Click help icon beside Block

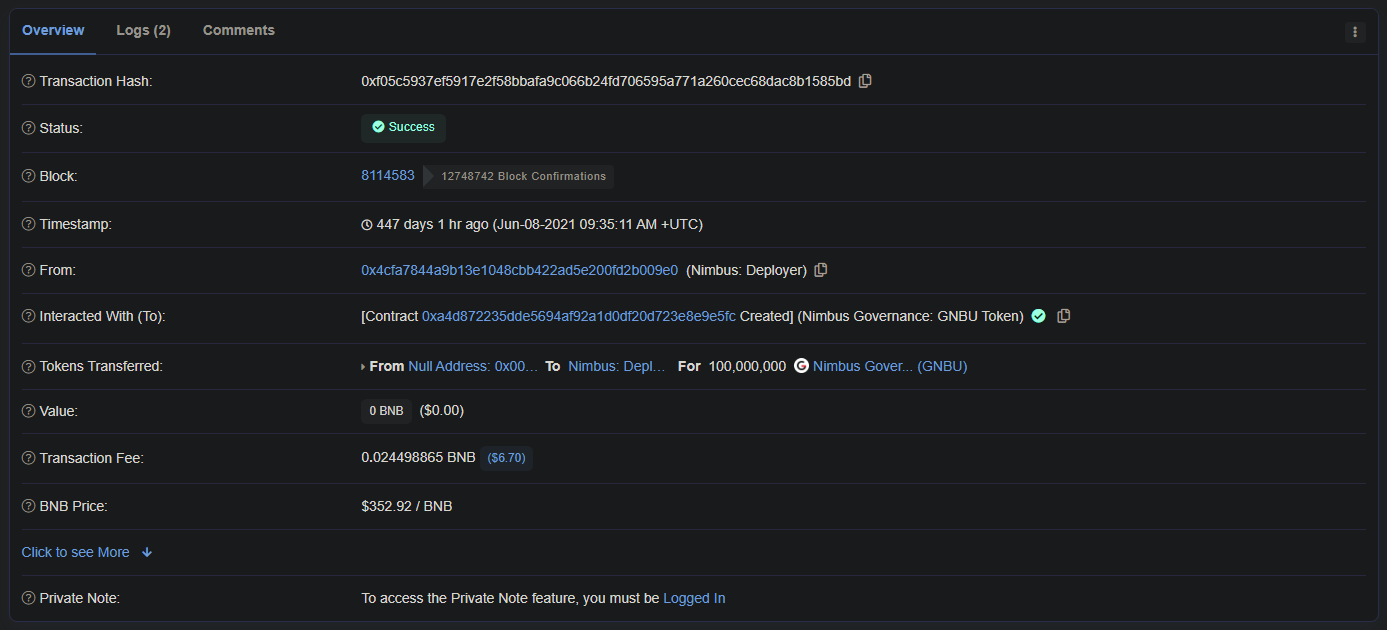(29, 176)
